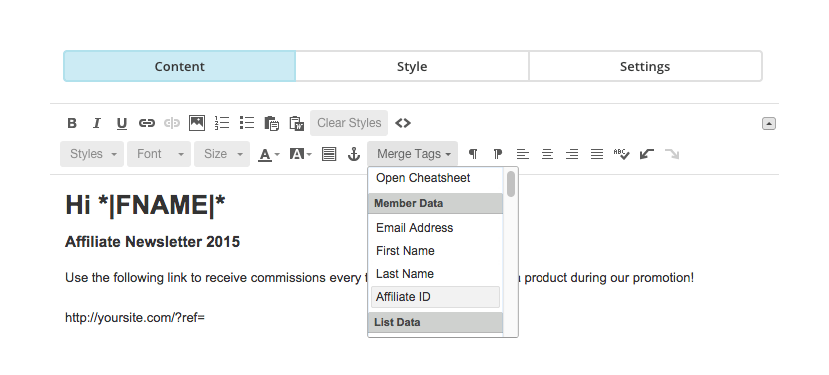Toggle underline formatting
Image resolution: width=829 pixels, height=375 pixels.
point(122,123)
